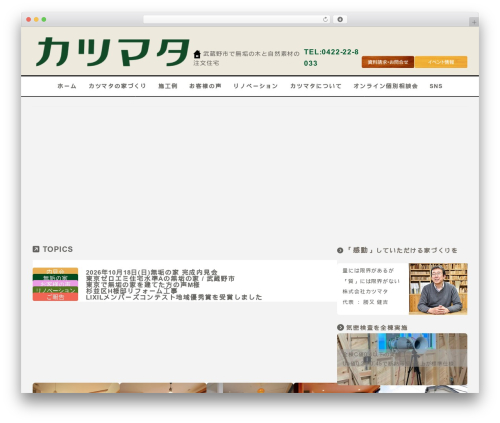Open カツマタについて menu item
This screenshot has height=423, width=500.
click(315, 86)
